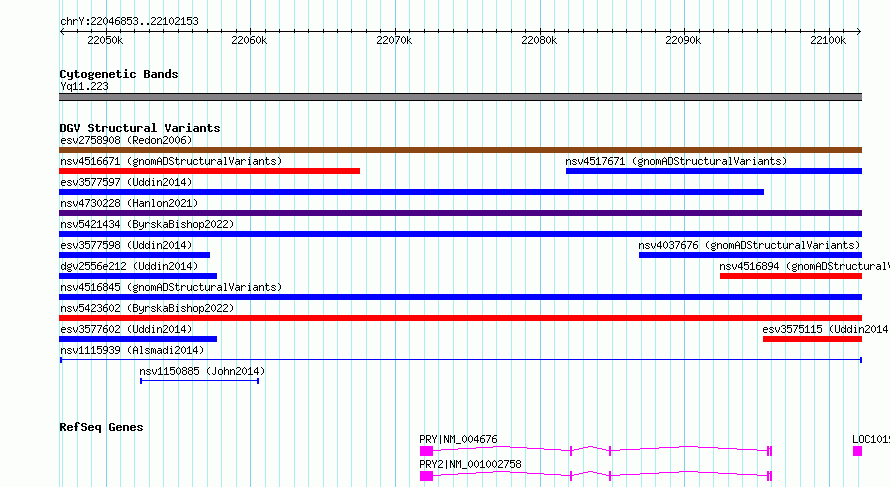Click the esv3577602 (Uddin2014) blue bar
This screenshot has height=487, width=890.
click(x=138, y=339)
